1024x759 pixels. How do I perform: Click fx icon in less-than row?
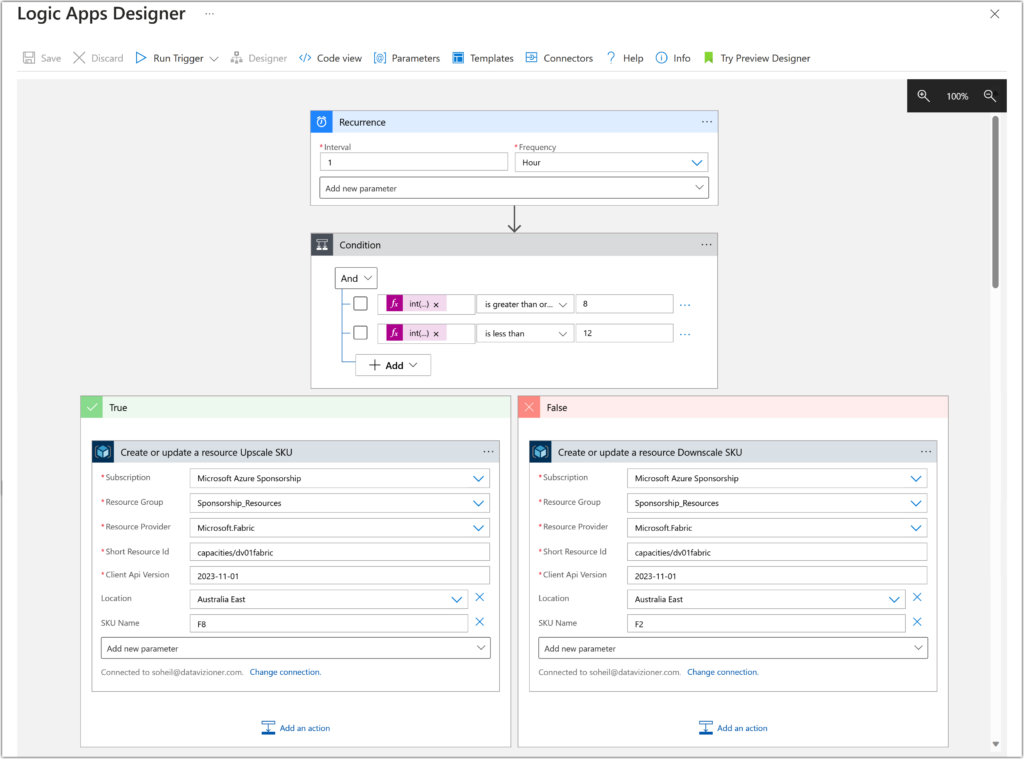pyautogui.click(x=394, y=333)
